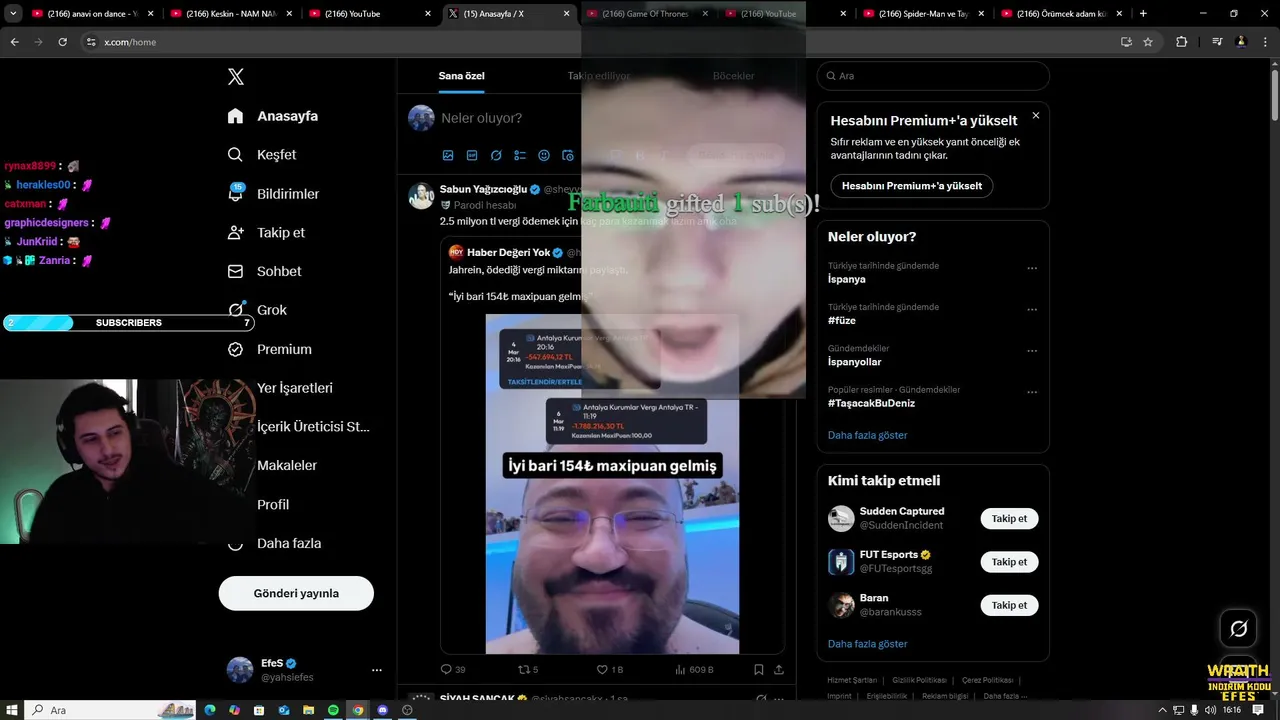Show more trends under Neler oluyor

(868, 435)
